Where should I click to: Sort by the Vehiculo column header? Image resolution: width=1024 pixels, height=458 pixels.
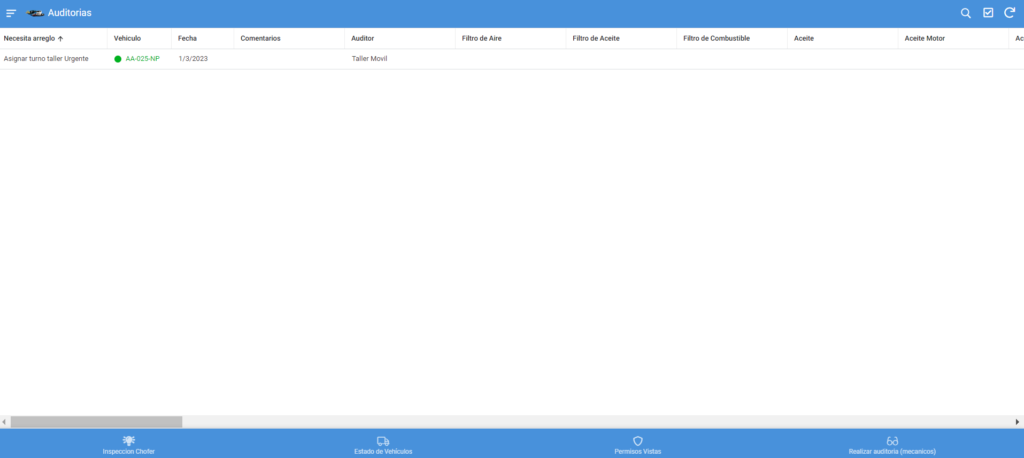coord(127,38)
